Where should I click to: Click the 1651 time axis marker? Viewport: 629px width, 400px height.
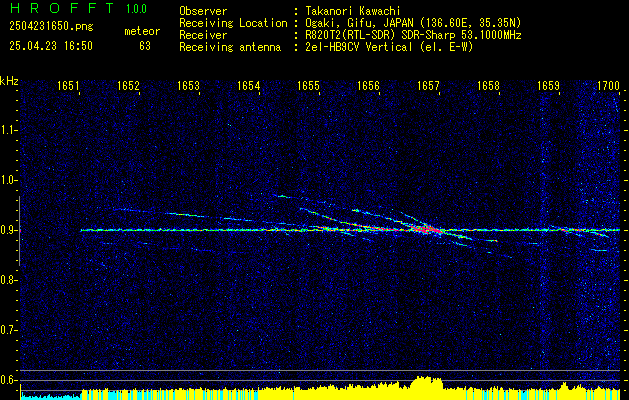(x=68, y=86)
